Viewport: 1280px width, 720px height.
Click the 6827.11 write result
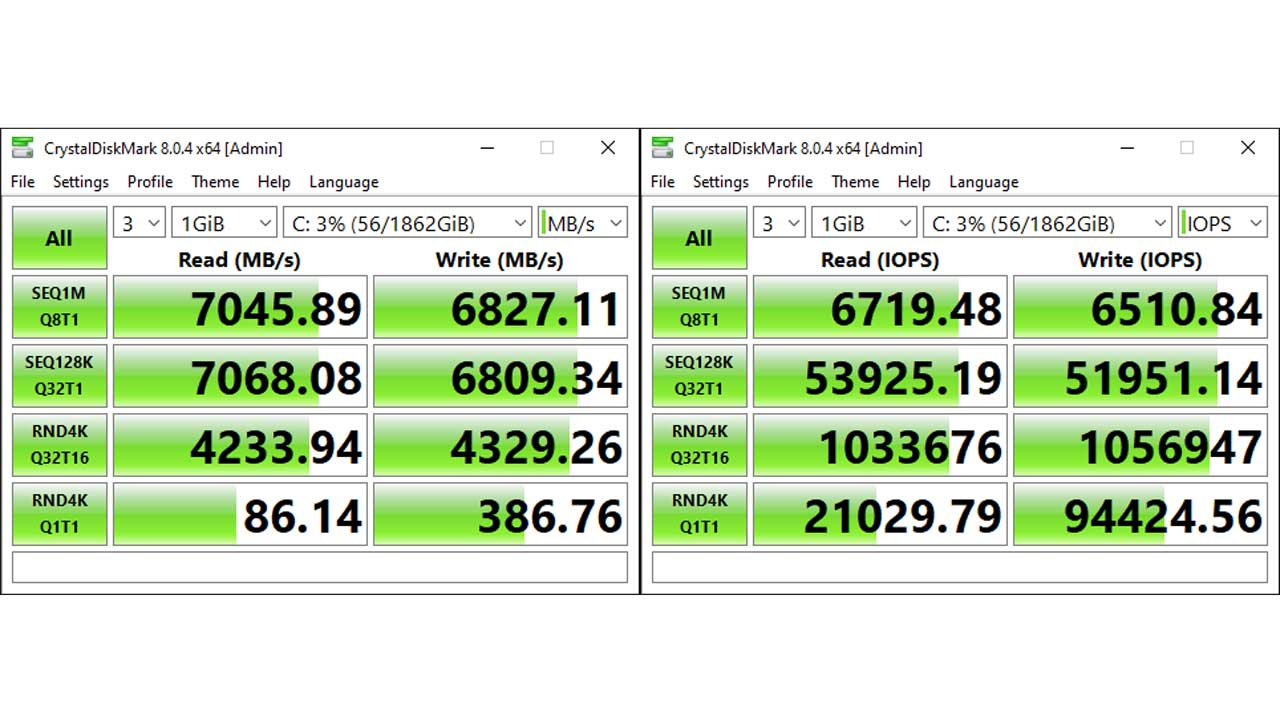(500, 307)
